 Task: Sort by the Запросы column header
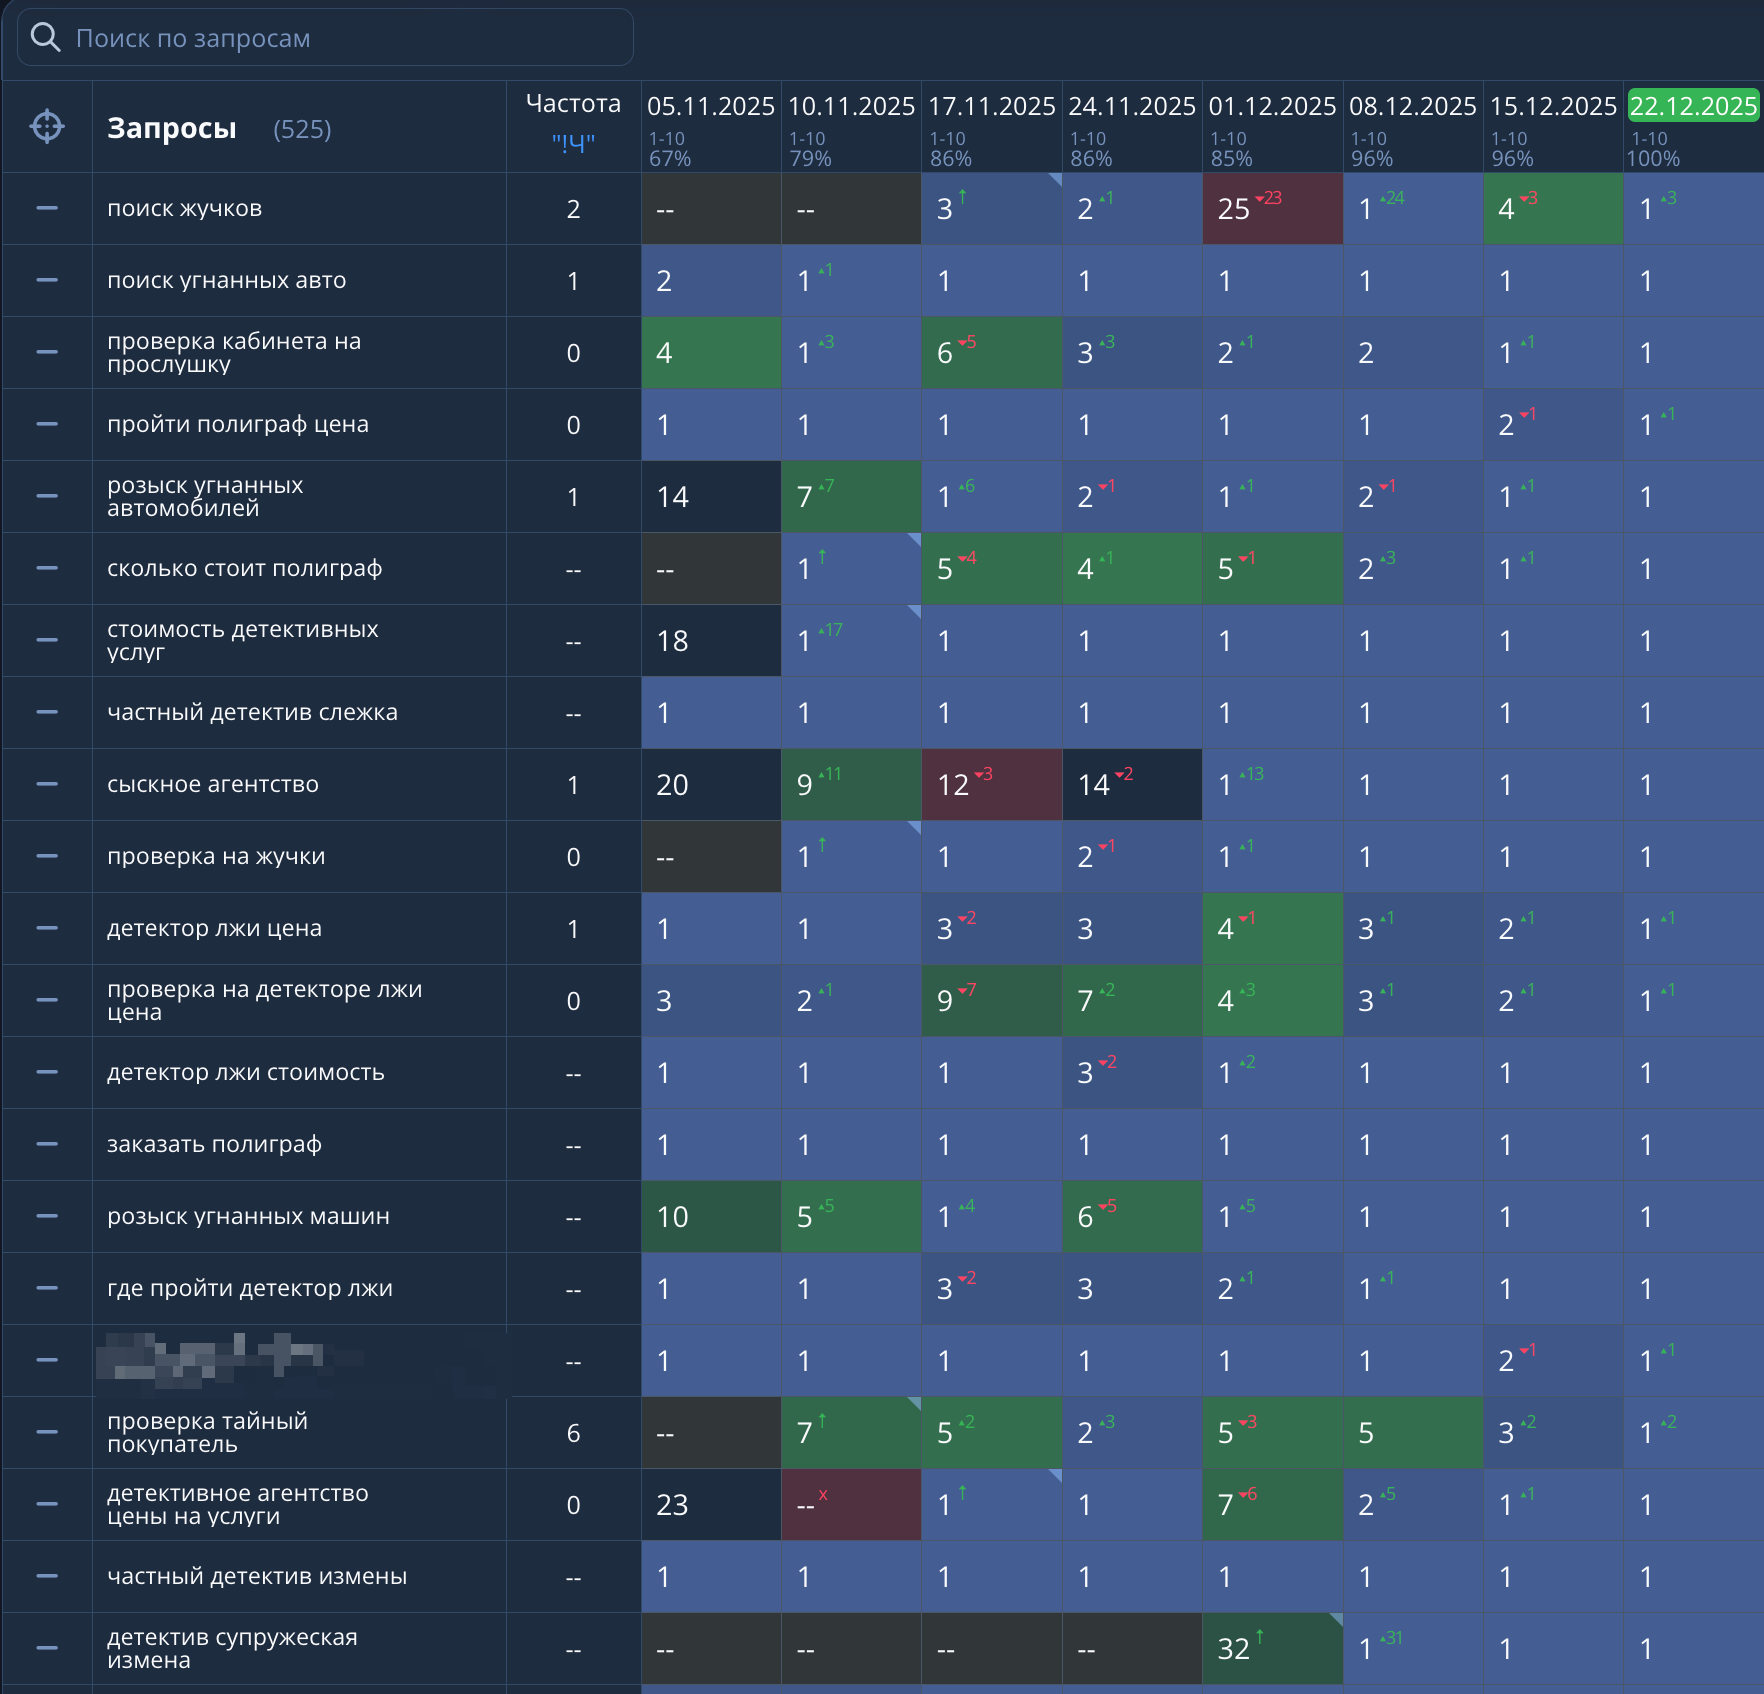[x=172, y=128]
